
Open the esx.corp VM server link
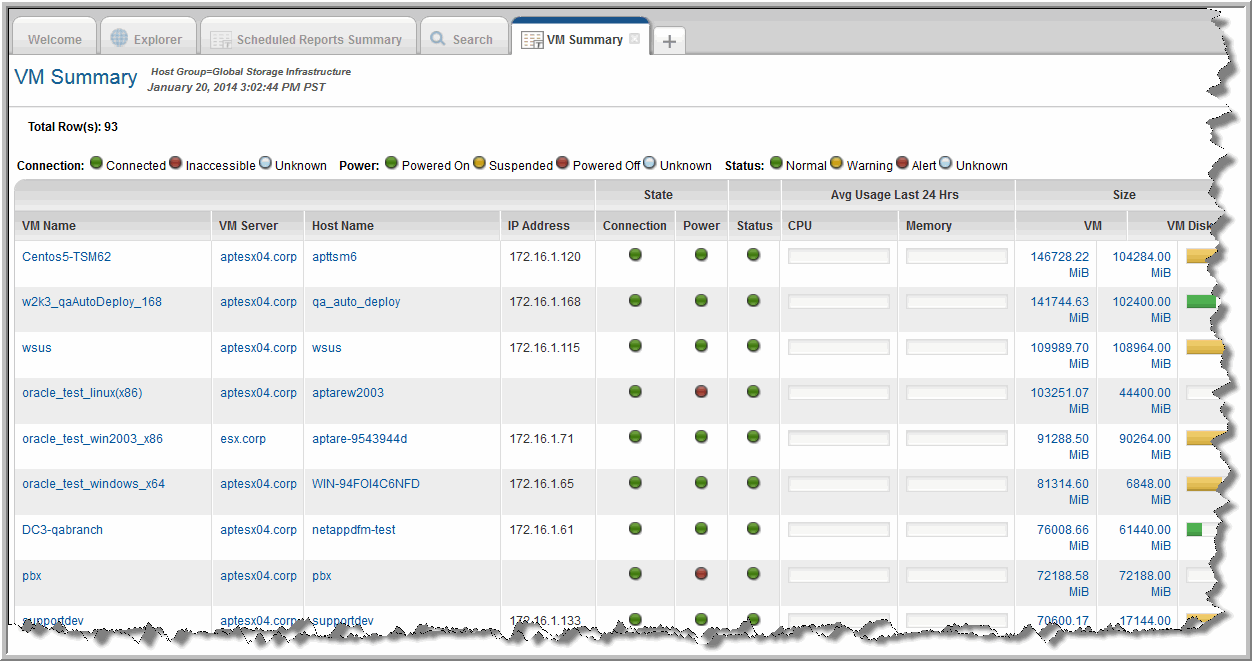[243, 439]
